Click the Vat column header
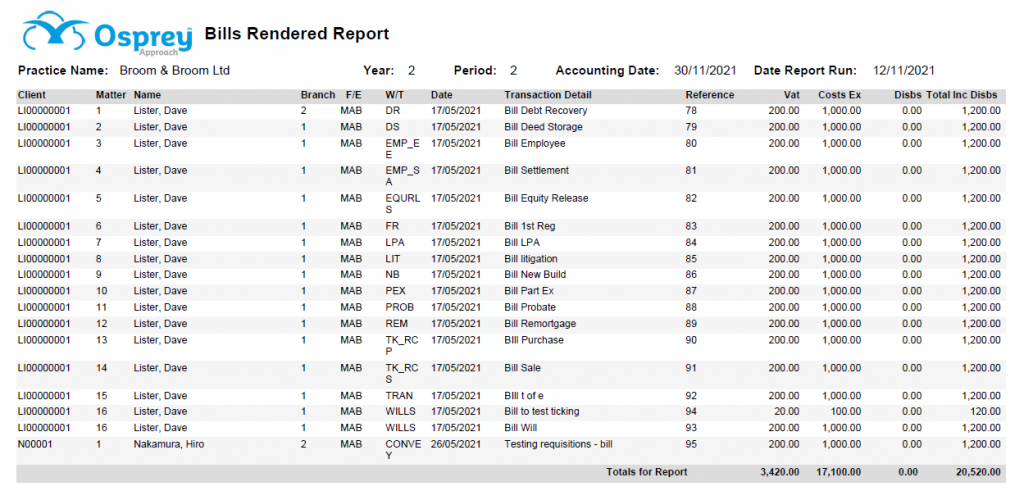The height and width of the screenshot is (491, 1024). pyautogui.click(x=791, y=95)
